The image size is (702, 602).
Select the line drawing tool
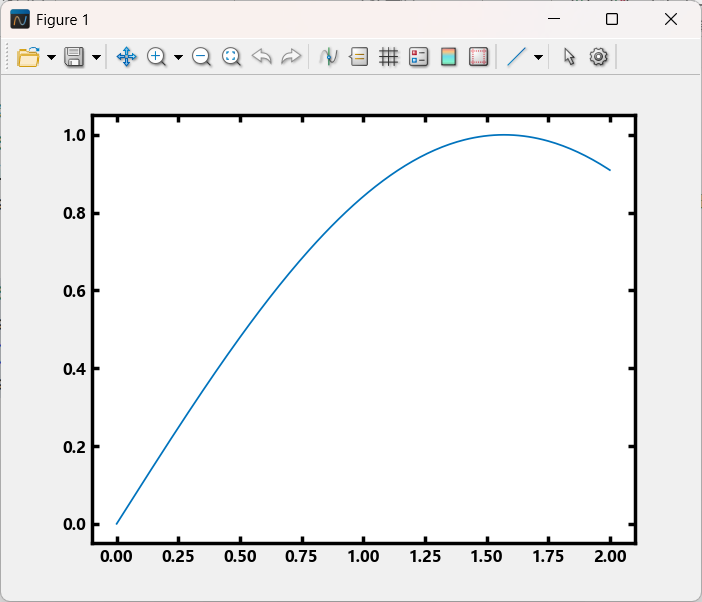pos(516,57)
